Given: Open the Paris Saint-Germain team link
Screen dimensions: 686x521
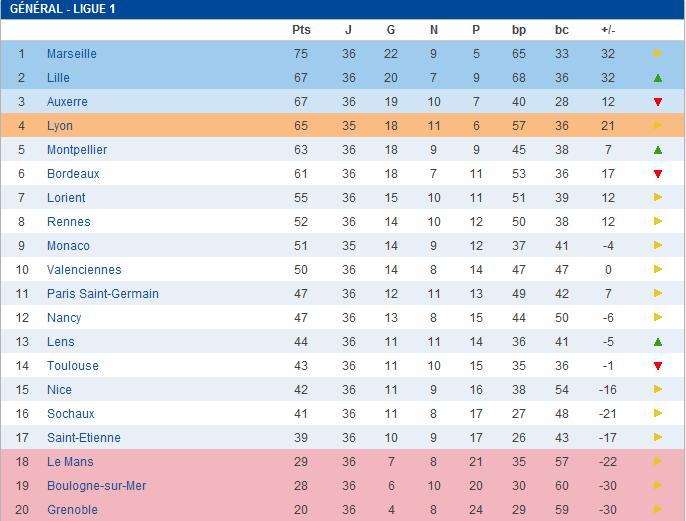Looking at the screenshot, I should [102, 294].
